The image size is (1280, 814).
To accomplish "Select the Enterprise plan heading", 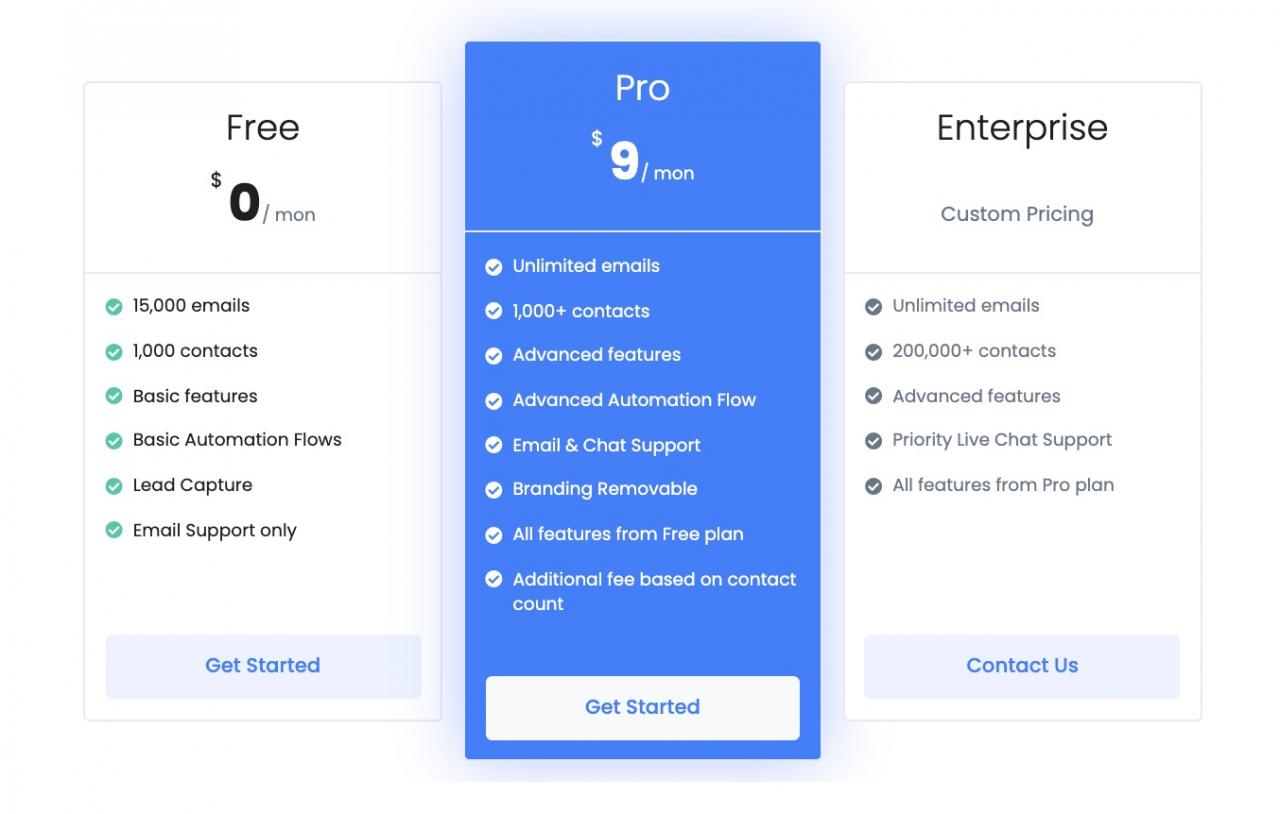I will [1022, 128].
